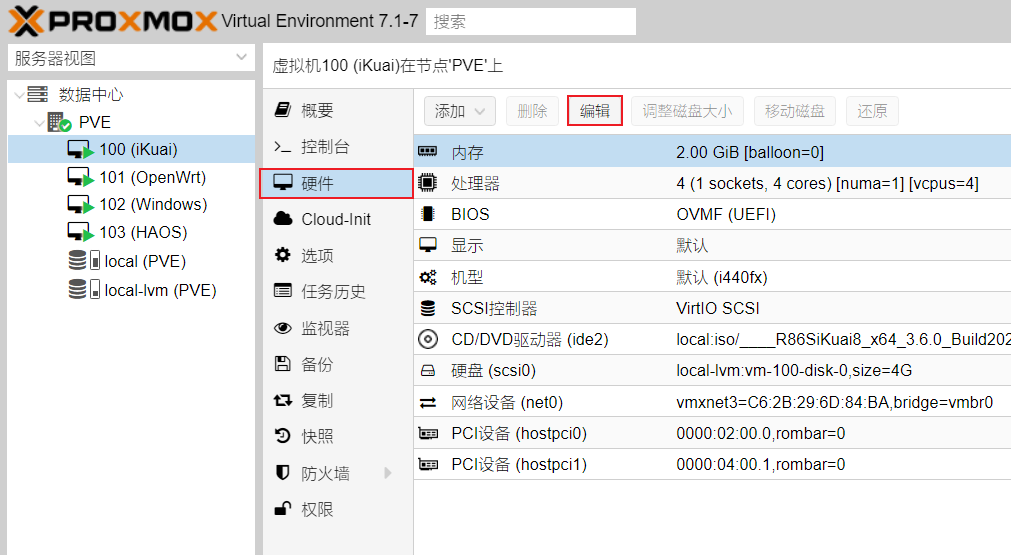
Task: Open the 概要 summary tab
Action: point(337,110)
